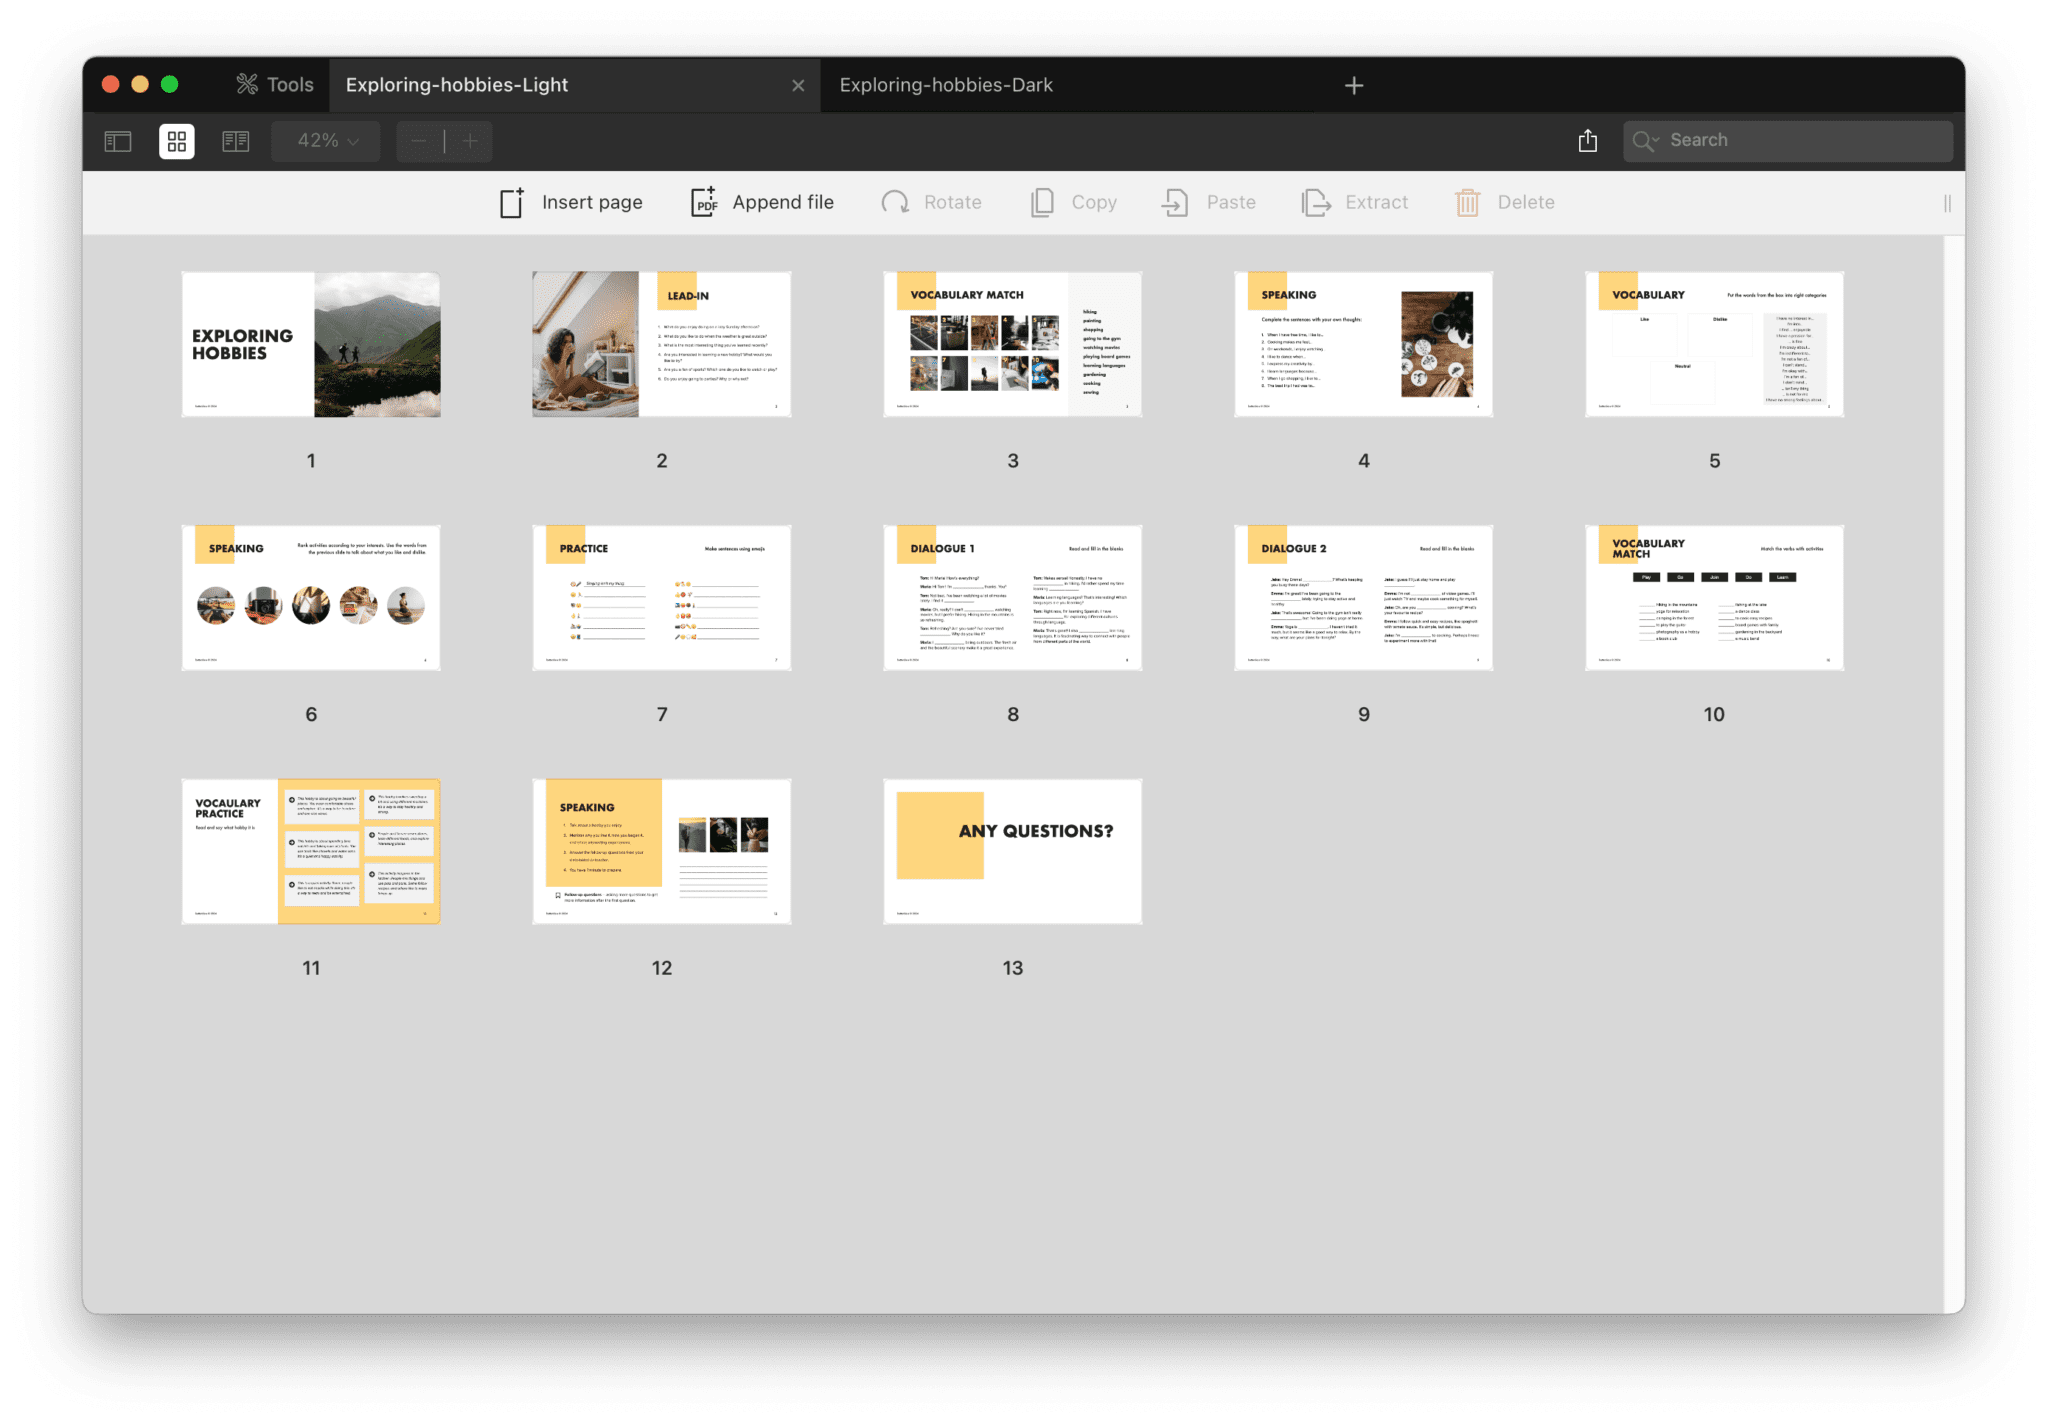Switch to two-page reading view icon

tap(236, 141)
